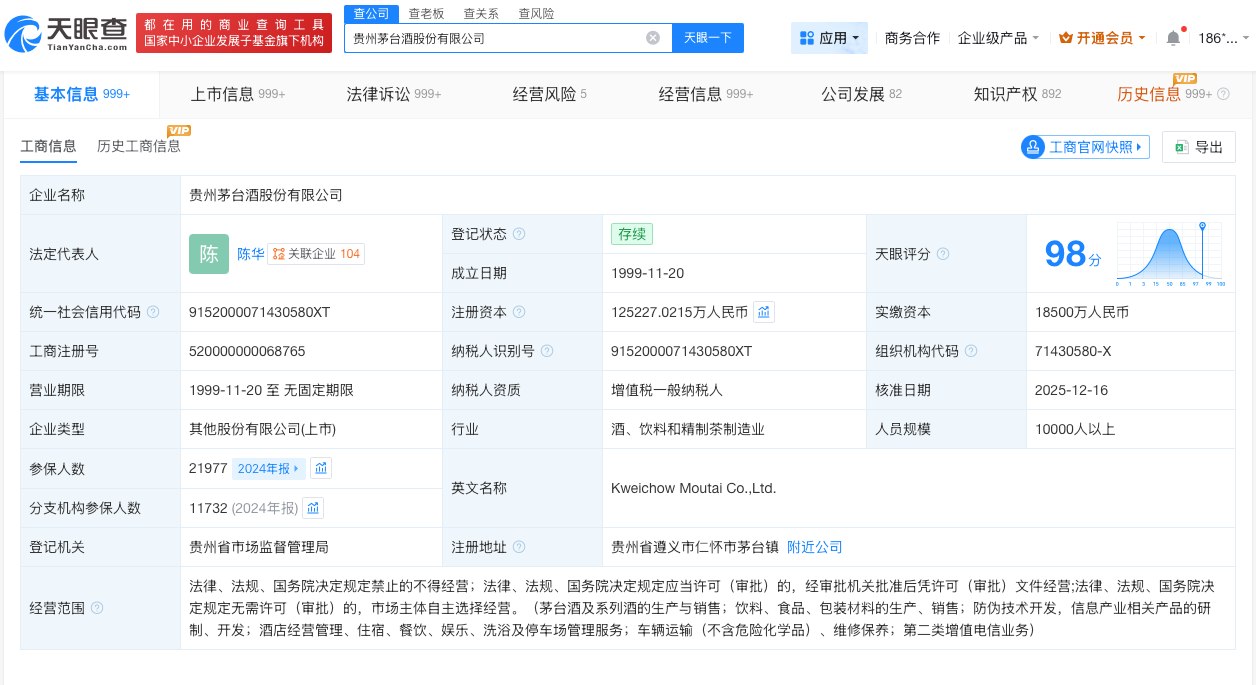
Task: Open the chart icon next to 参保人数 21977
Action: (x=321, y=468)
